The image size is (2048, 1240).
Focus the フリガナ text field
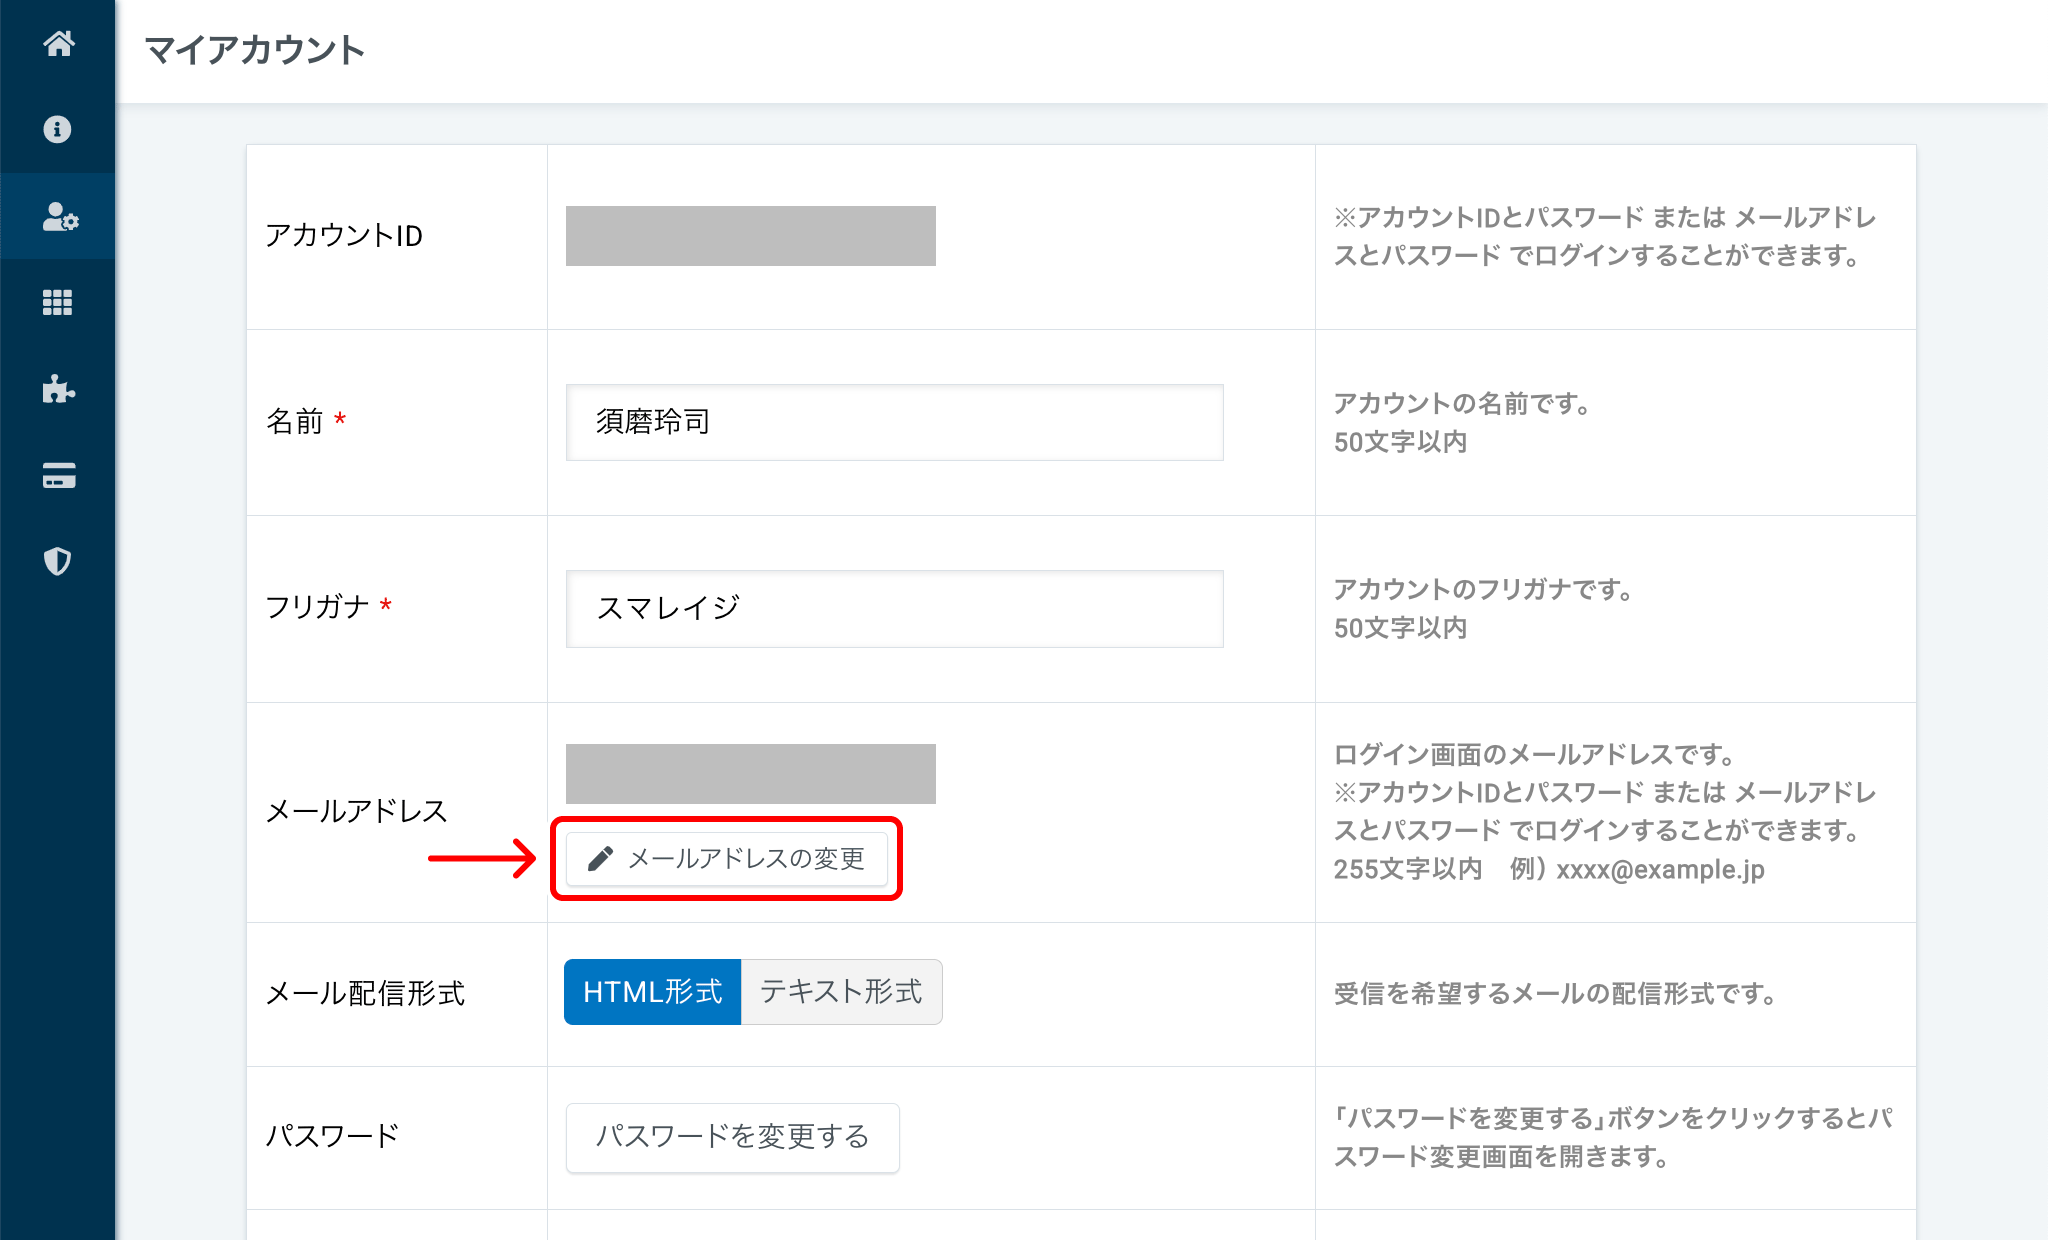tap(894, 608)
